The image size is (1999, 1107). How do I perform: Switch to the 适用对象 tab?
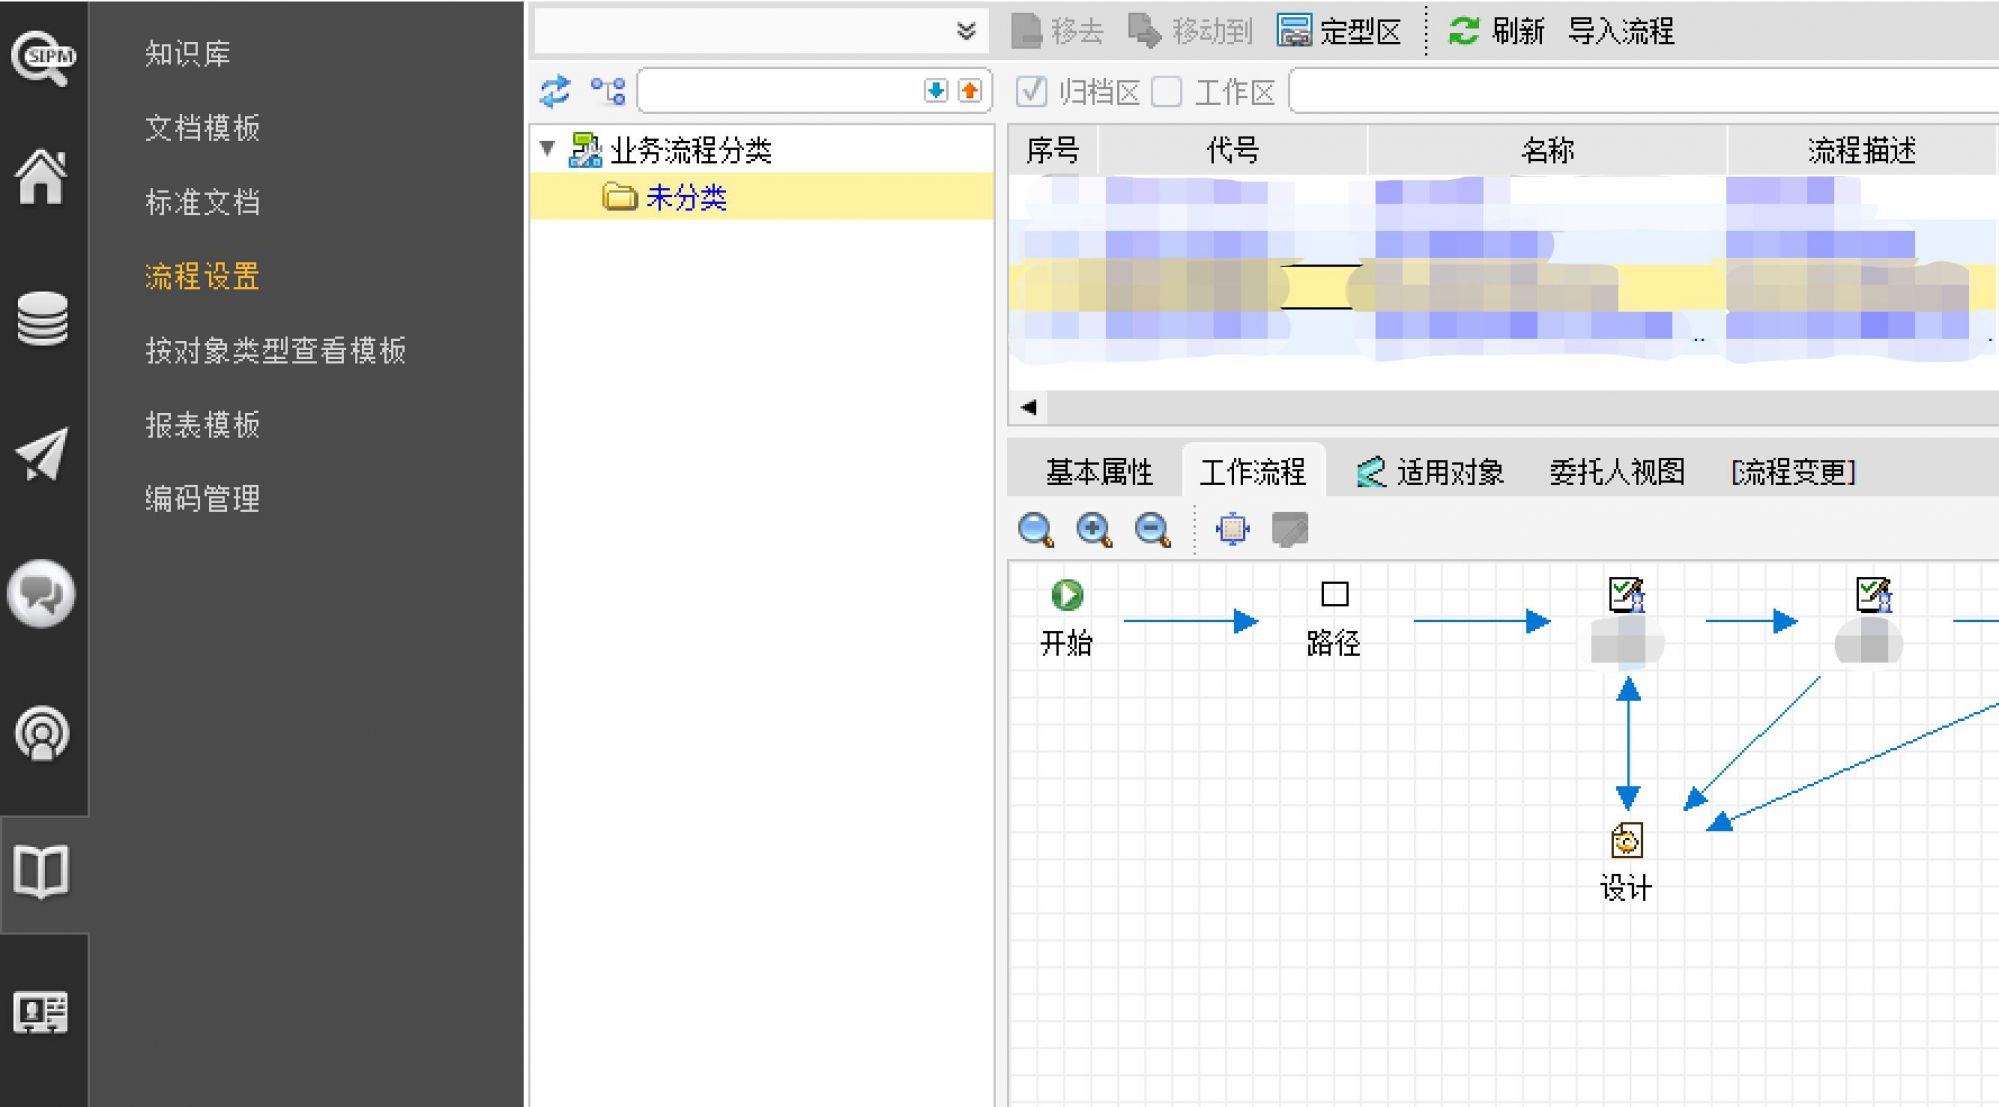click(1430, 472)
